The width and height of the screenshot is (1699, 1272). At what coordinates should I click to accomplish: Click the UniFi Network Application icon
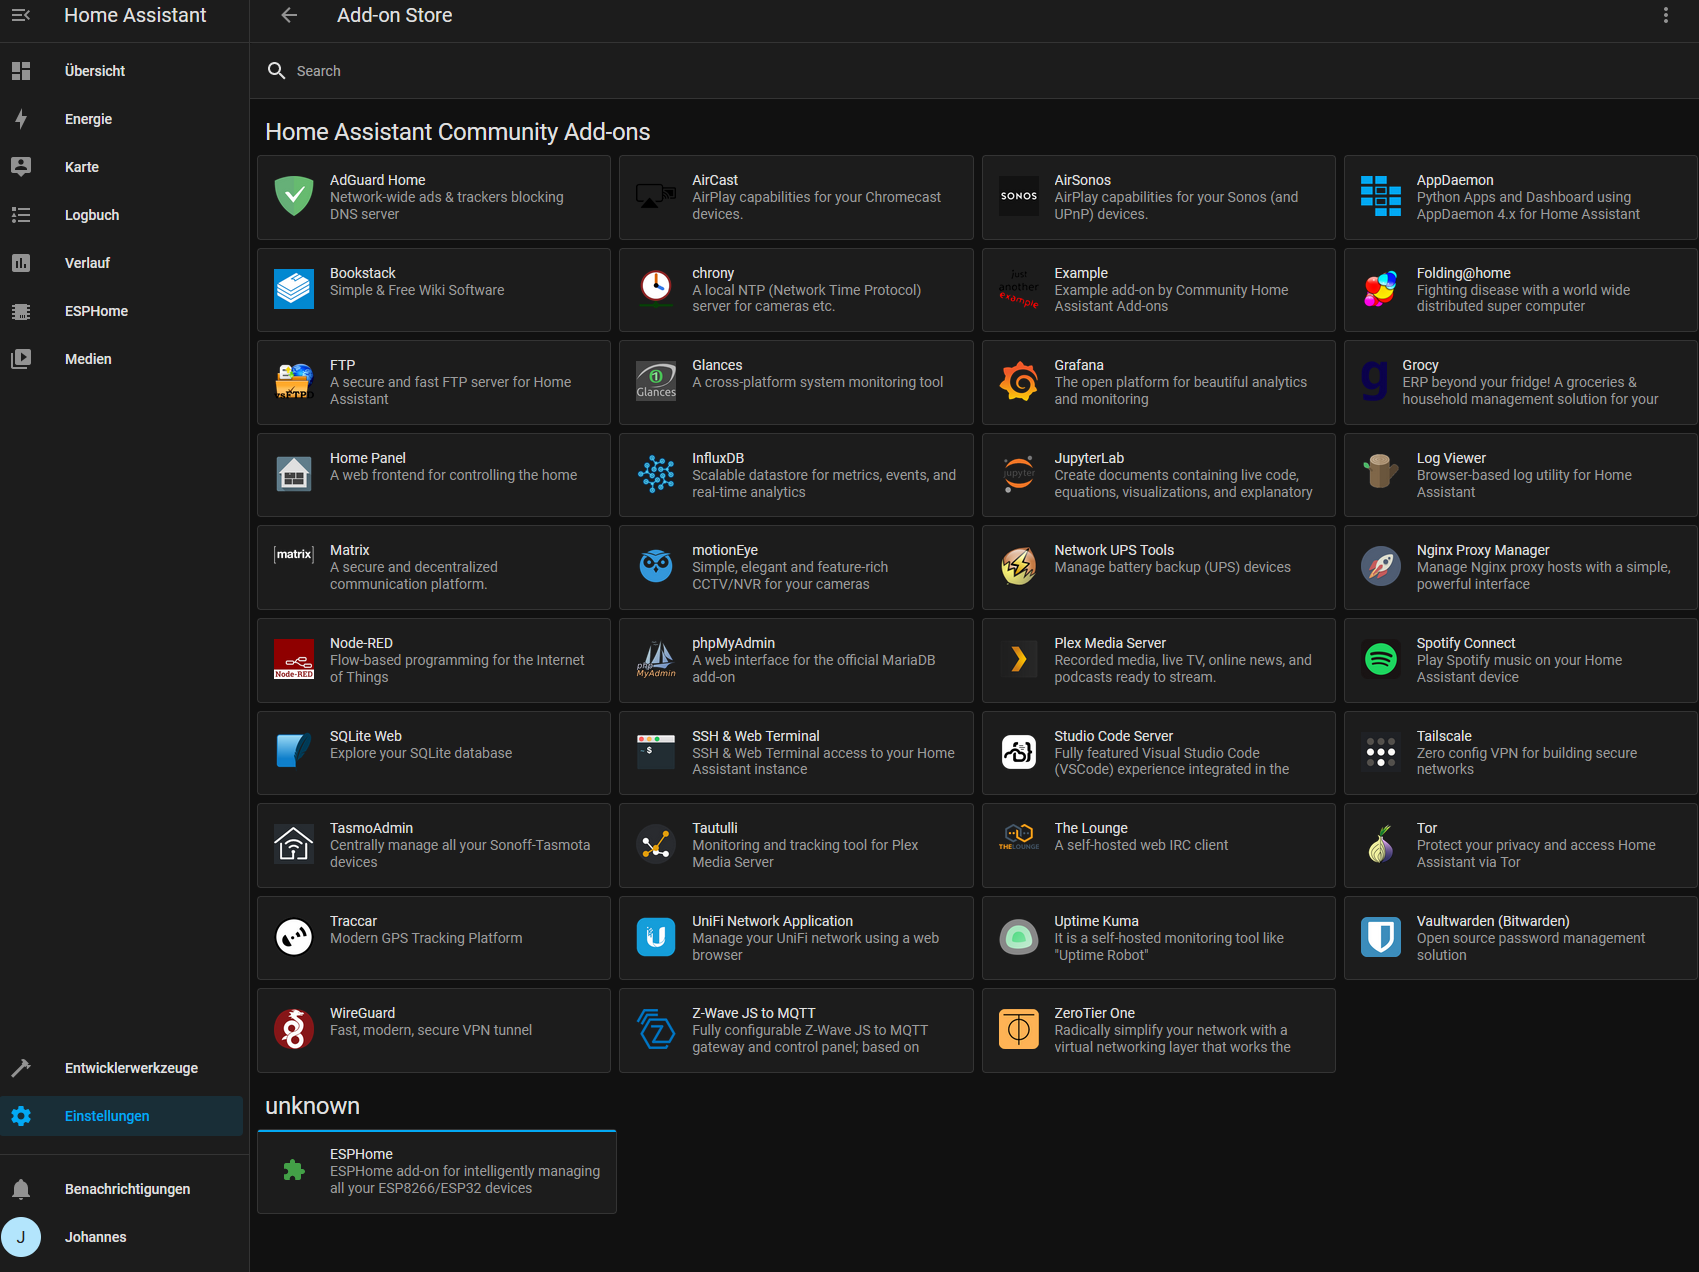tap(656, 938)
